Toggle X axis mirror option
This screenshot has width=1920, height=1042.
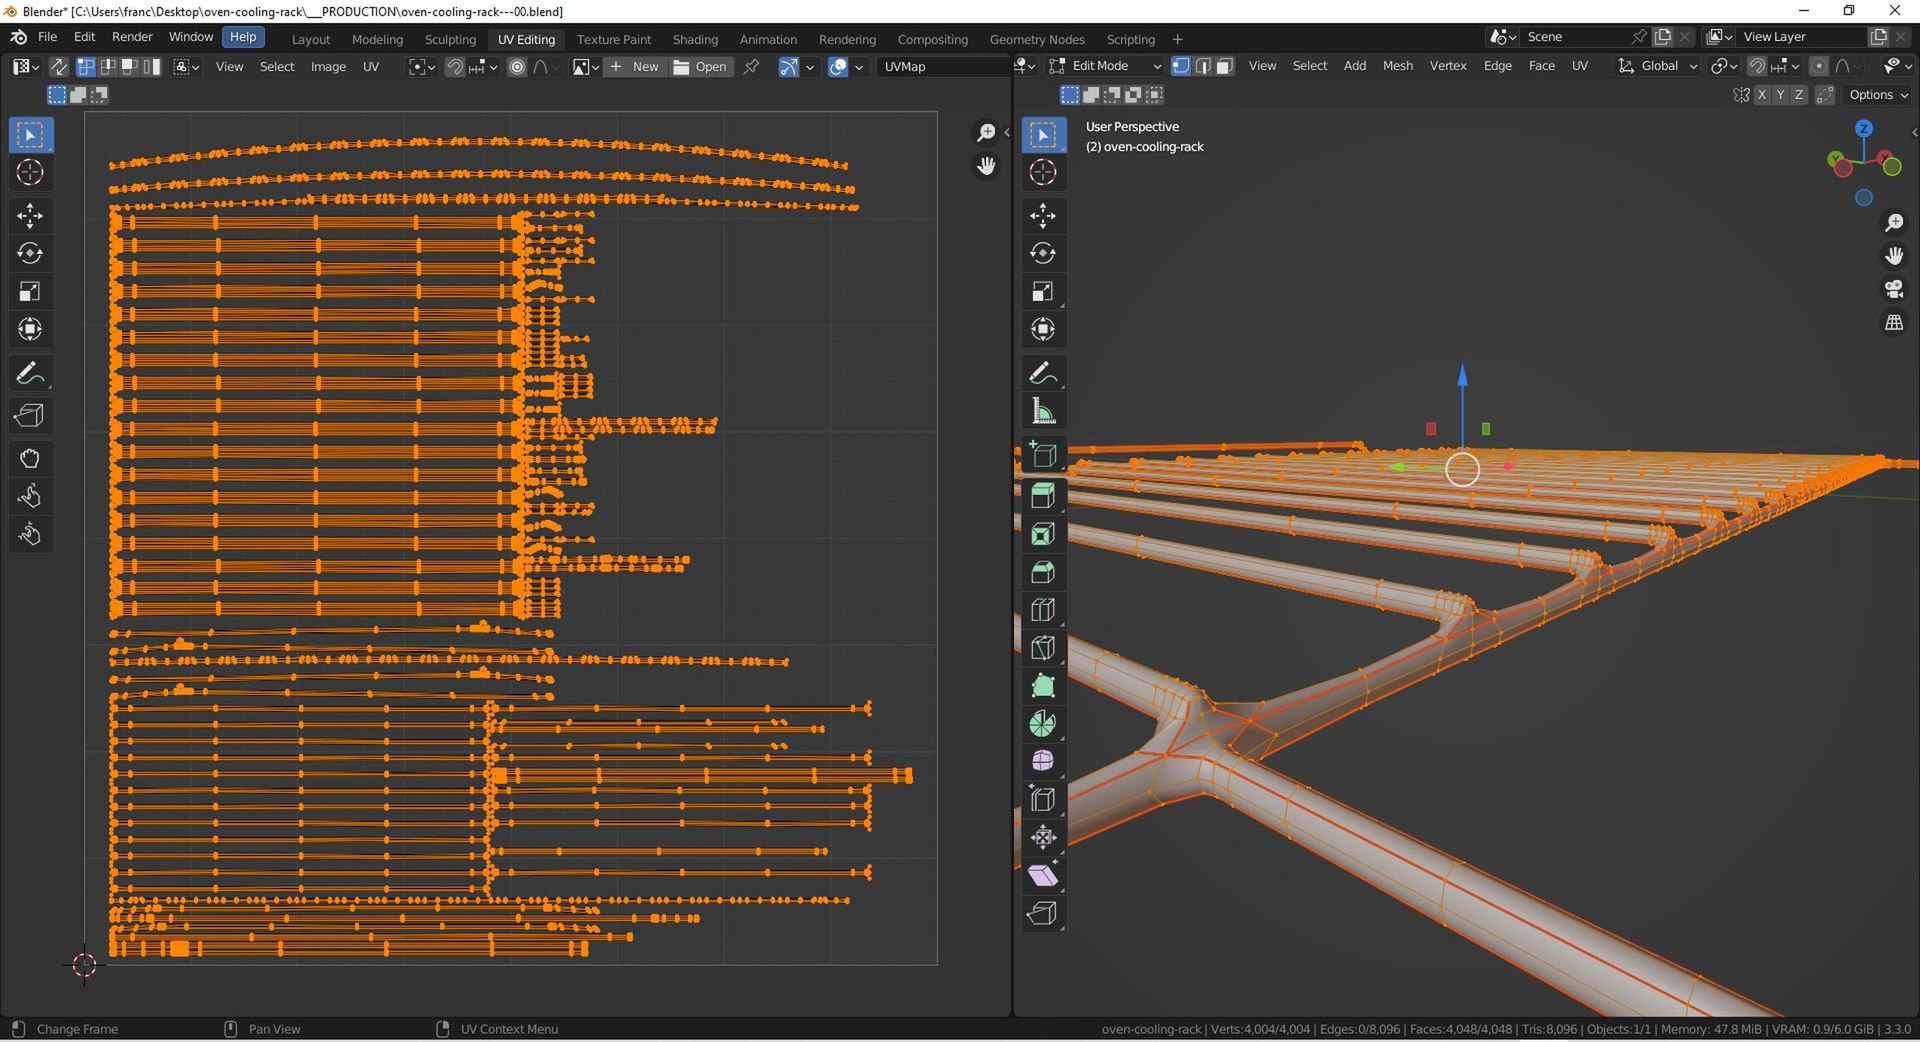pos(1761,95)
